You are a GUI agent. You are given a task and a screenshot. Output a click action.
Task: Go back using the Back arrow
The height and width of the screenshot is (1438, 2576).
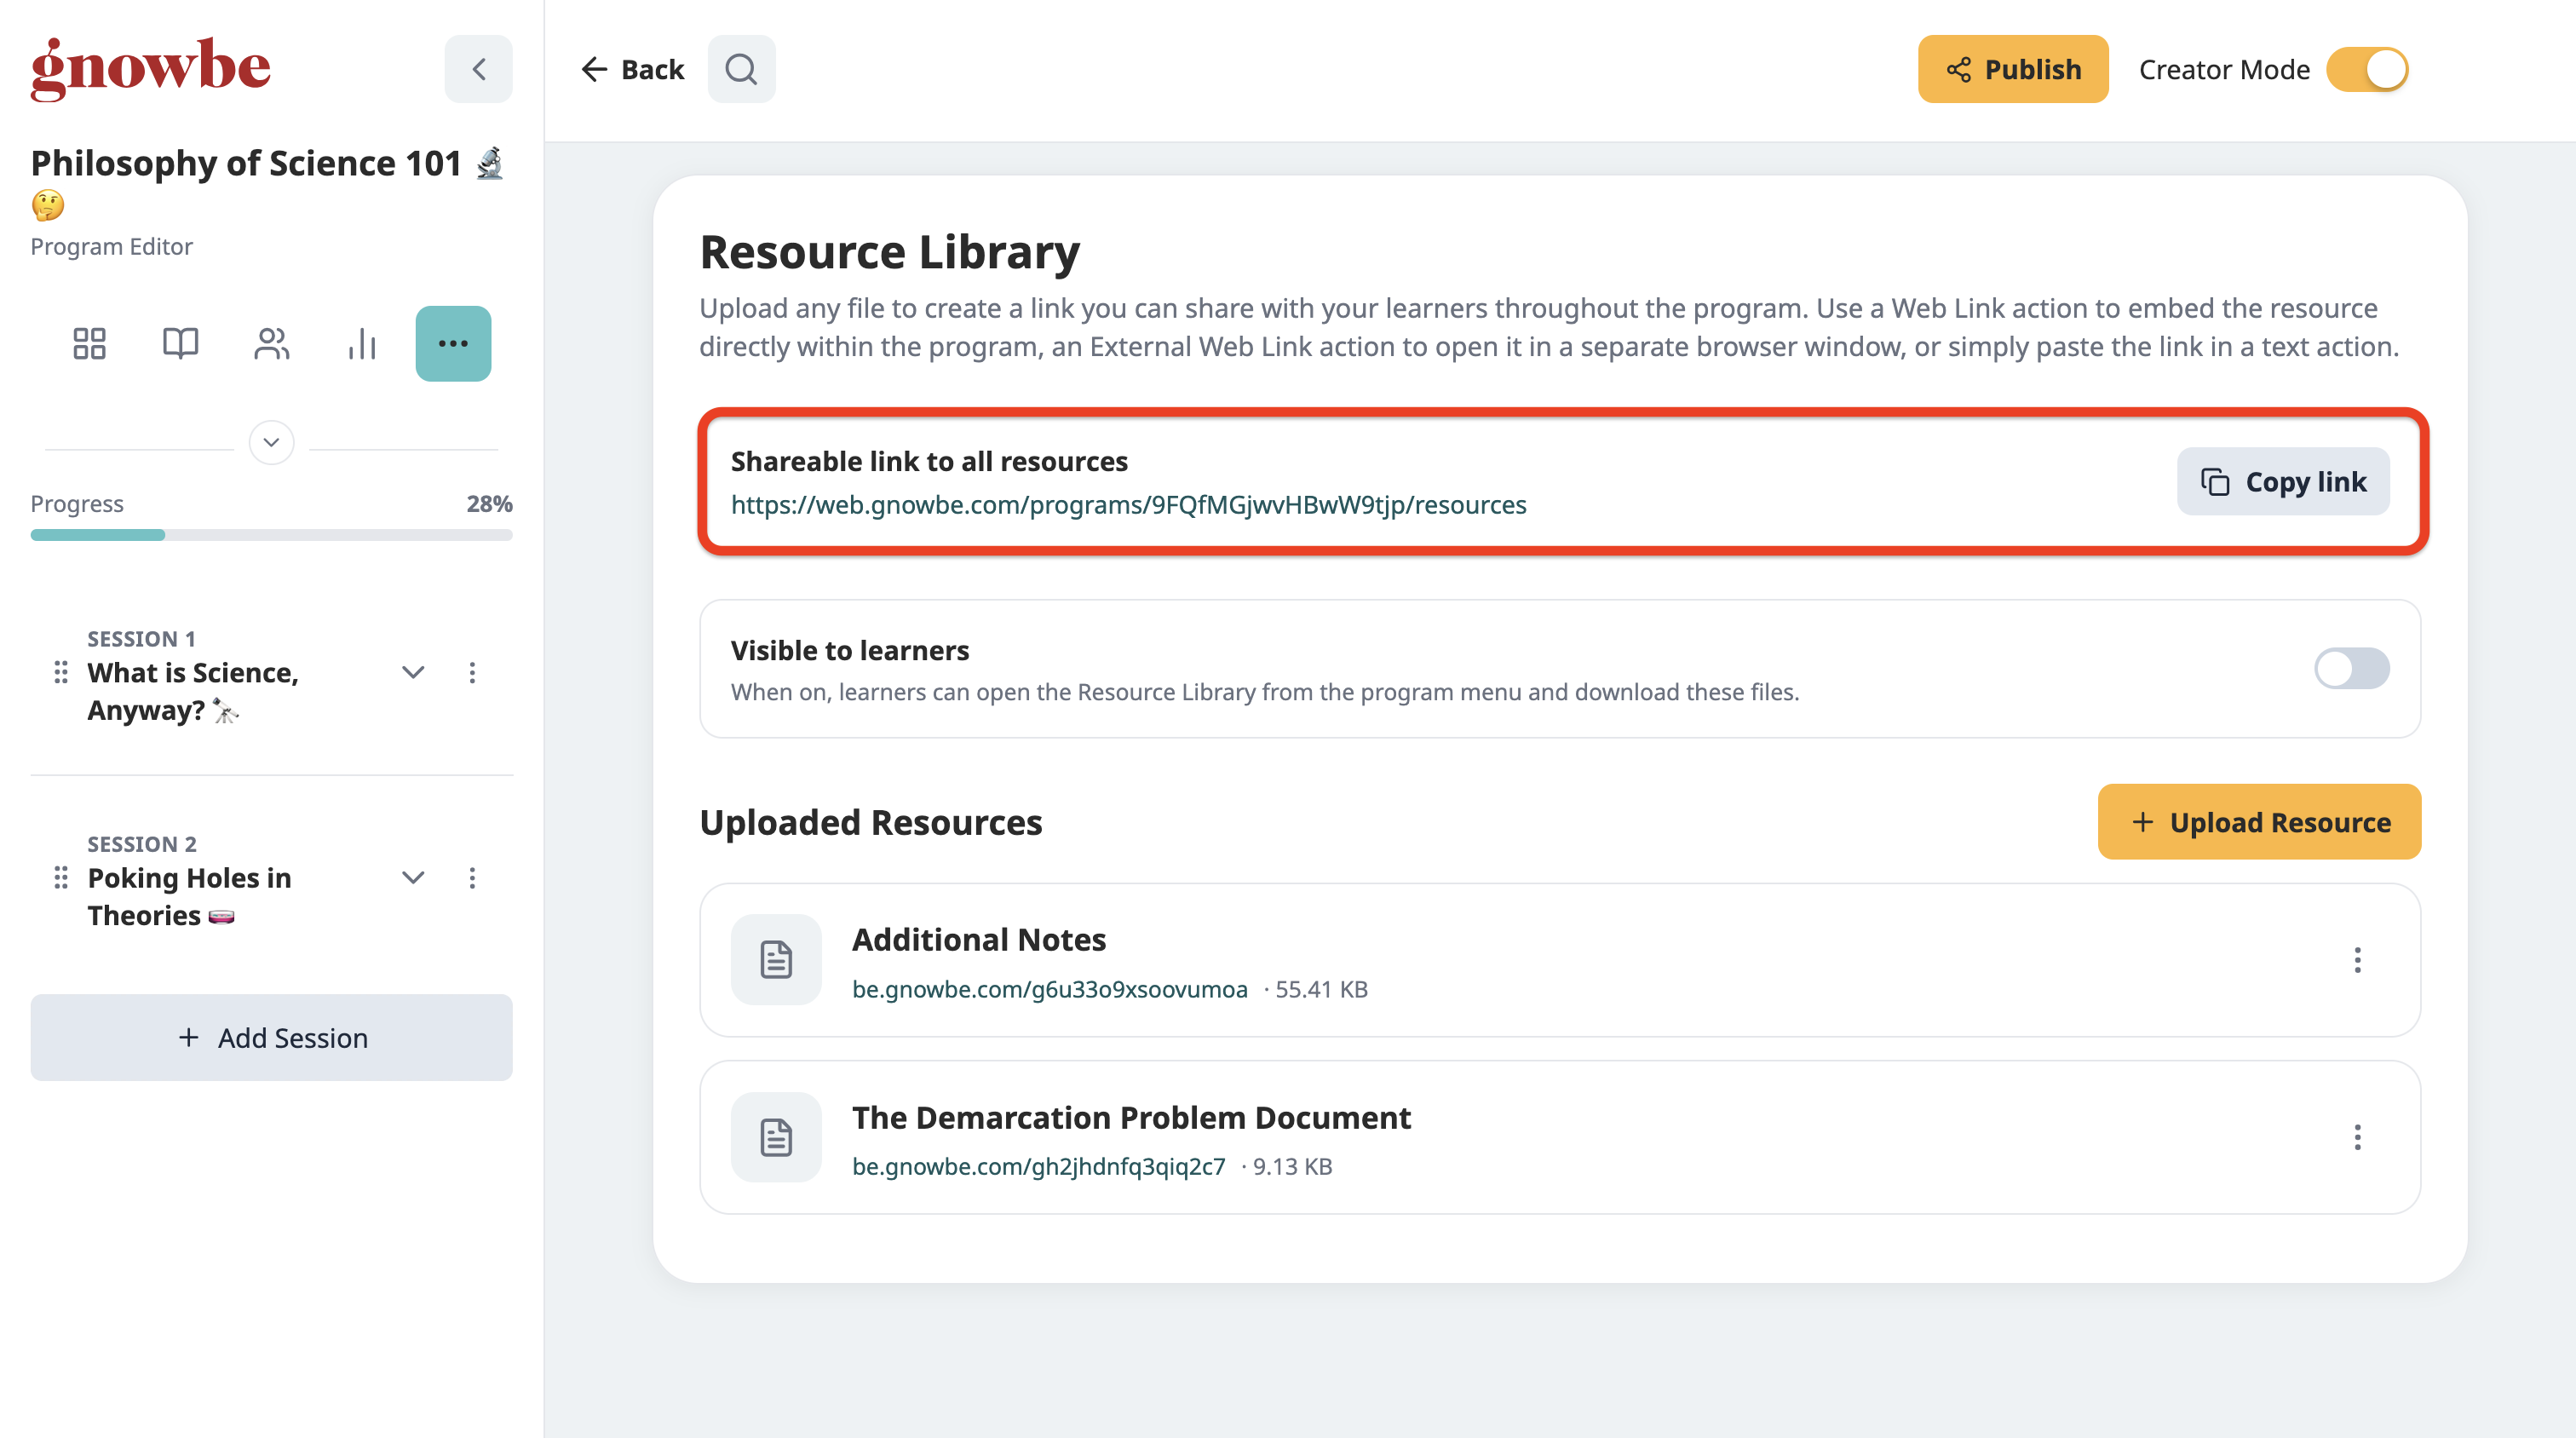(632, 69)
